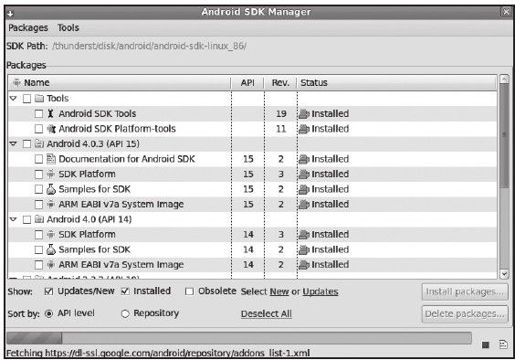Check the Tools group checkbox
Image resolution: width=515 pixels, height=360 pixels.
click(x=27, y=99)
